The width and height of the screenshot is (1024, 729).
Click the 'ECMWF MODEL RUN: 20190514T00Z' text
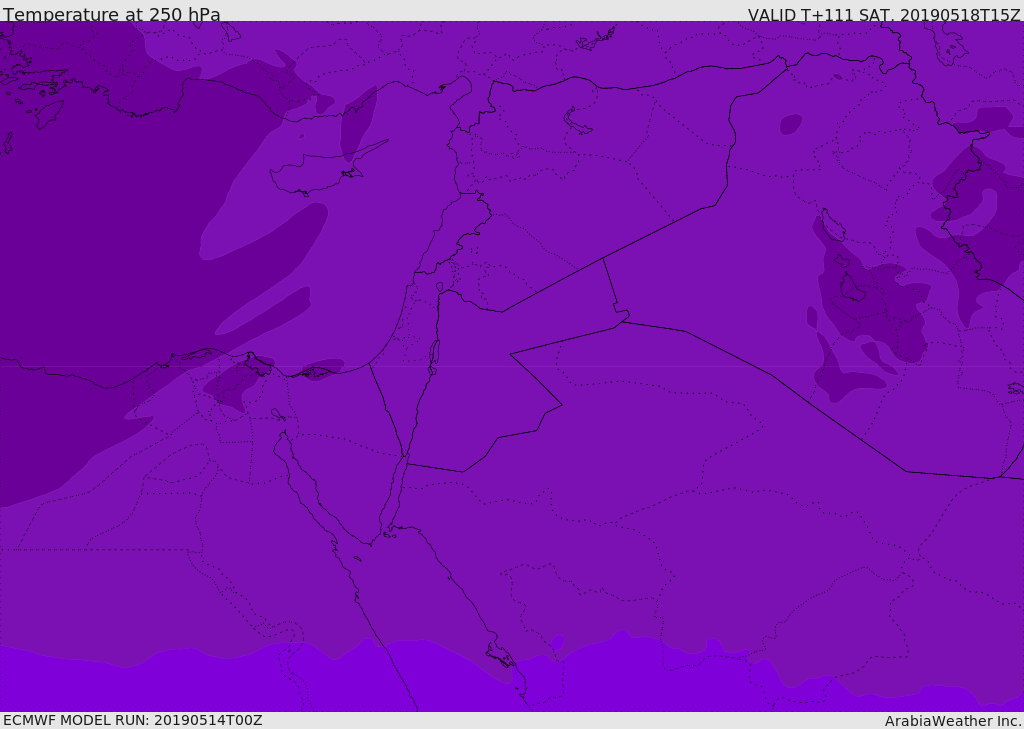(x=133, y=720)
